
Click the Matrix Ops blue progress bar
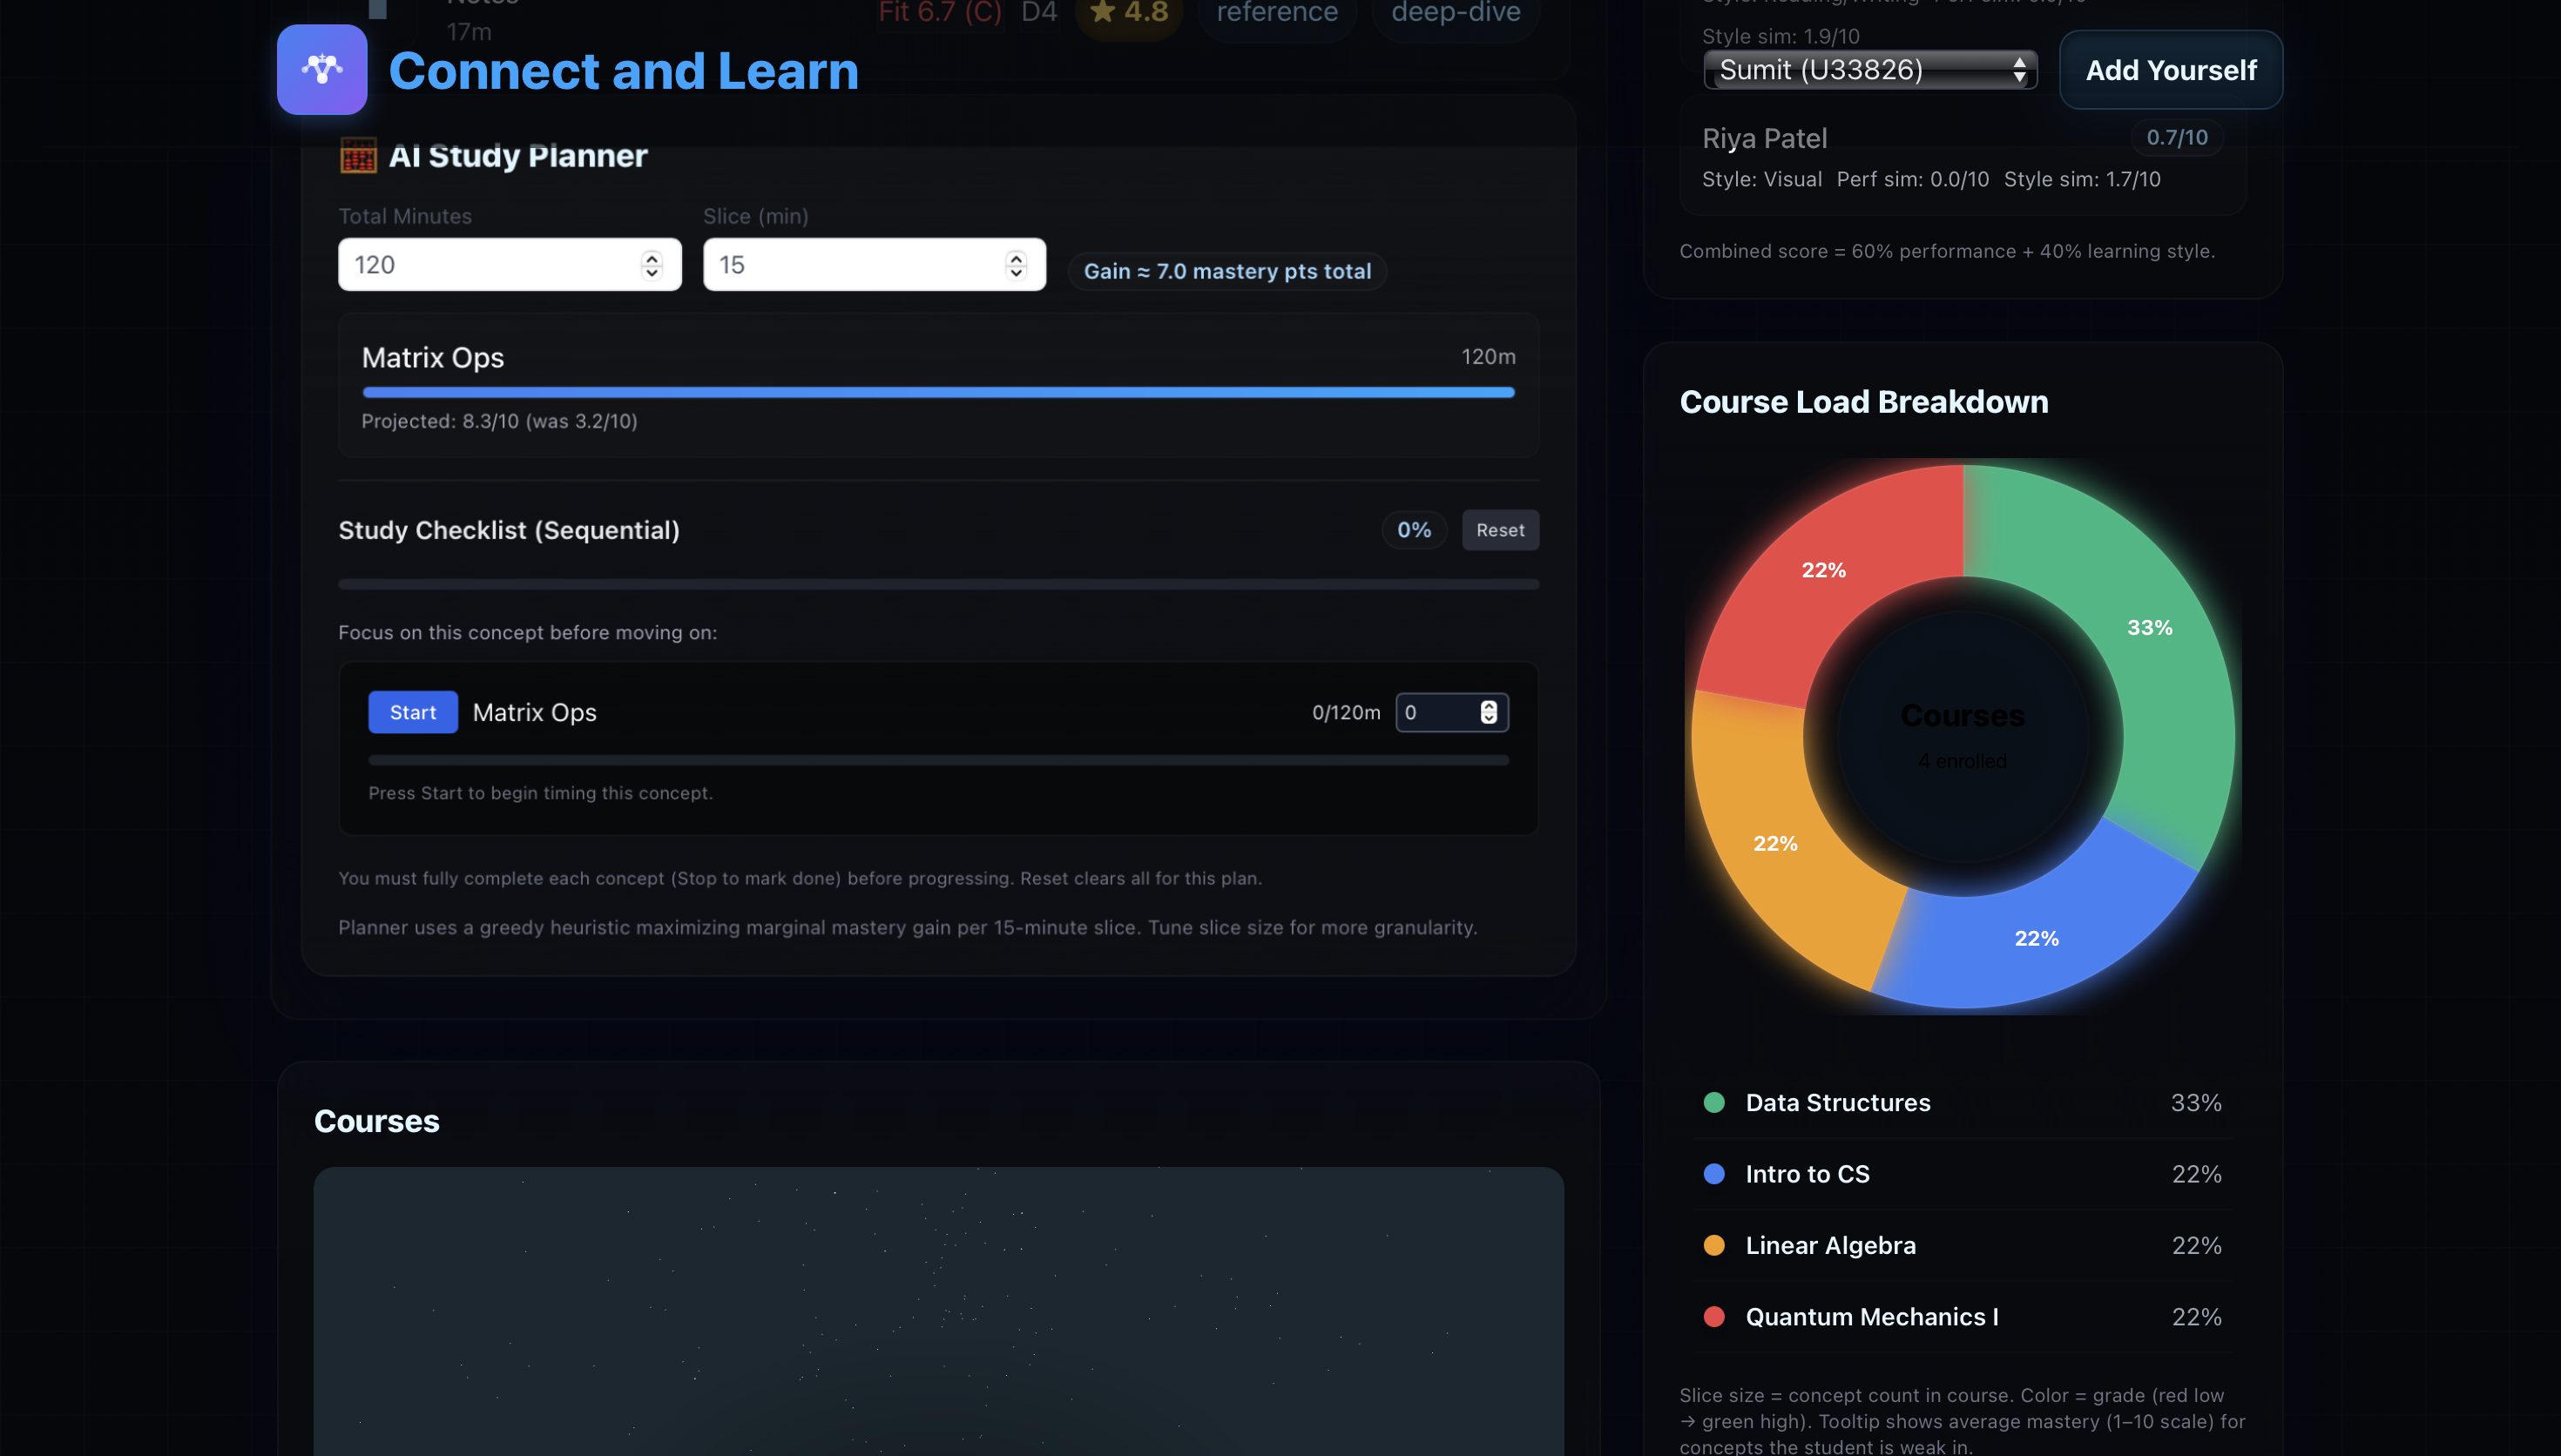938,393
